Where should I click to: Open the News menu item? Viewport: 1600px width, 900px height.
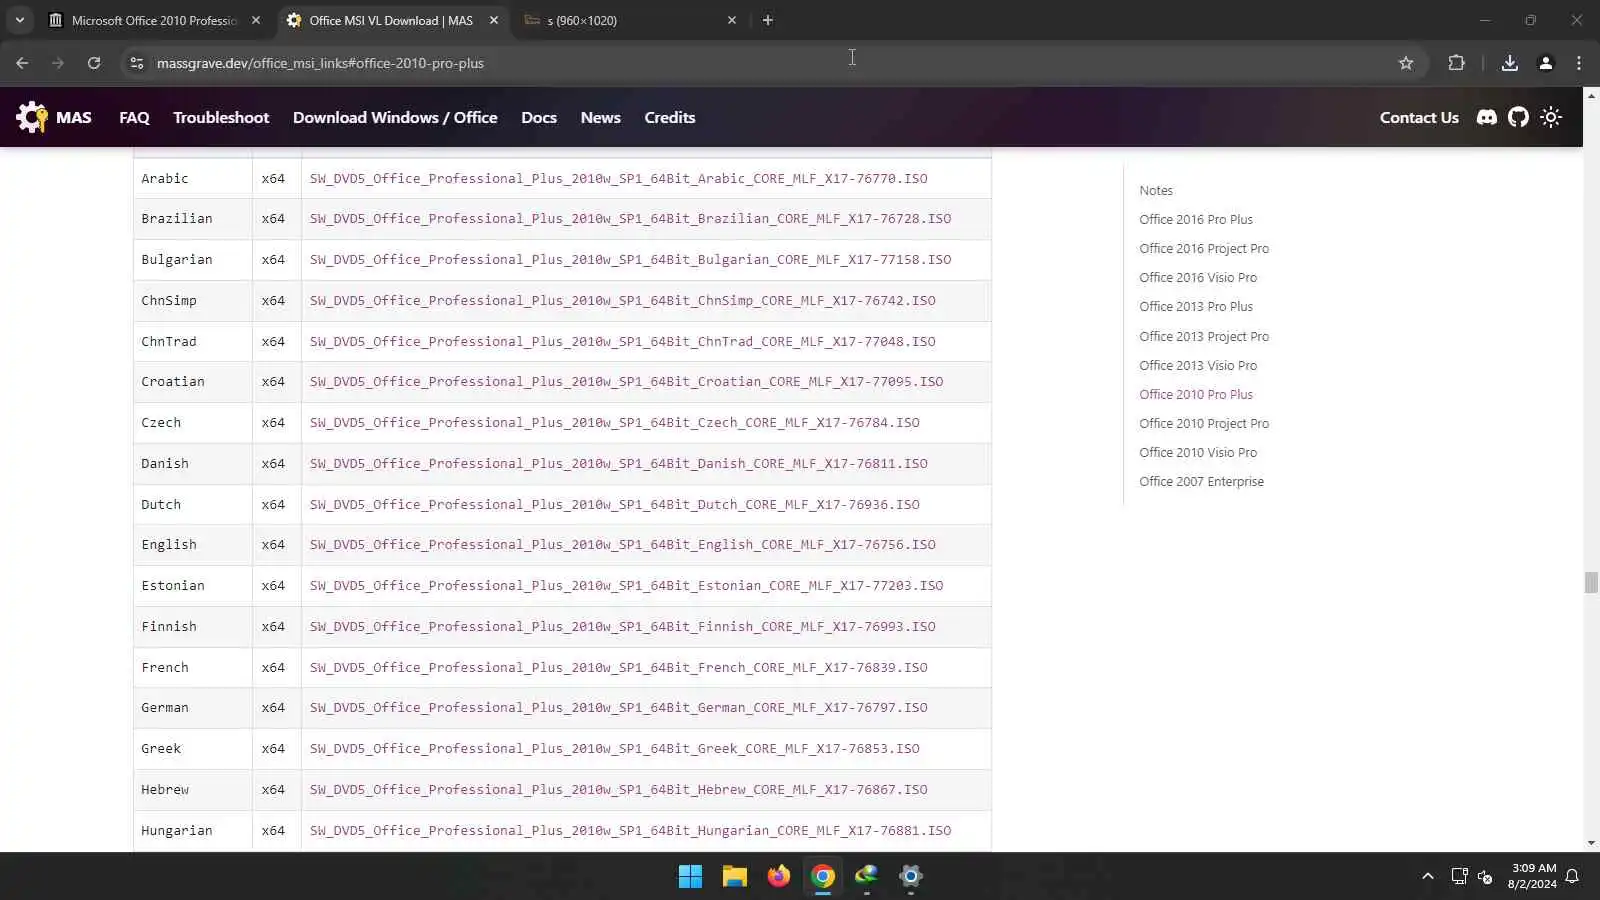coord(601,117)
